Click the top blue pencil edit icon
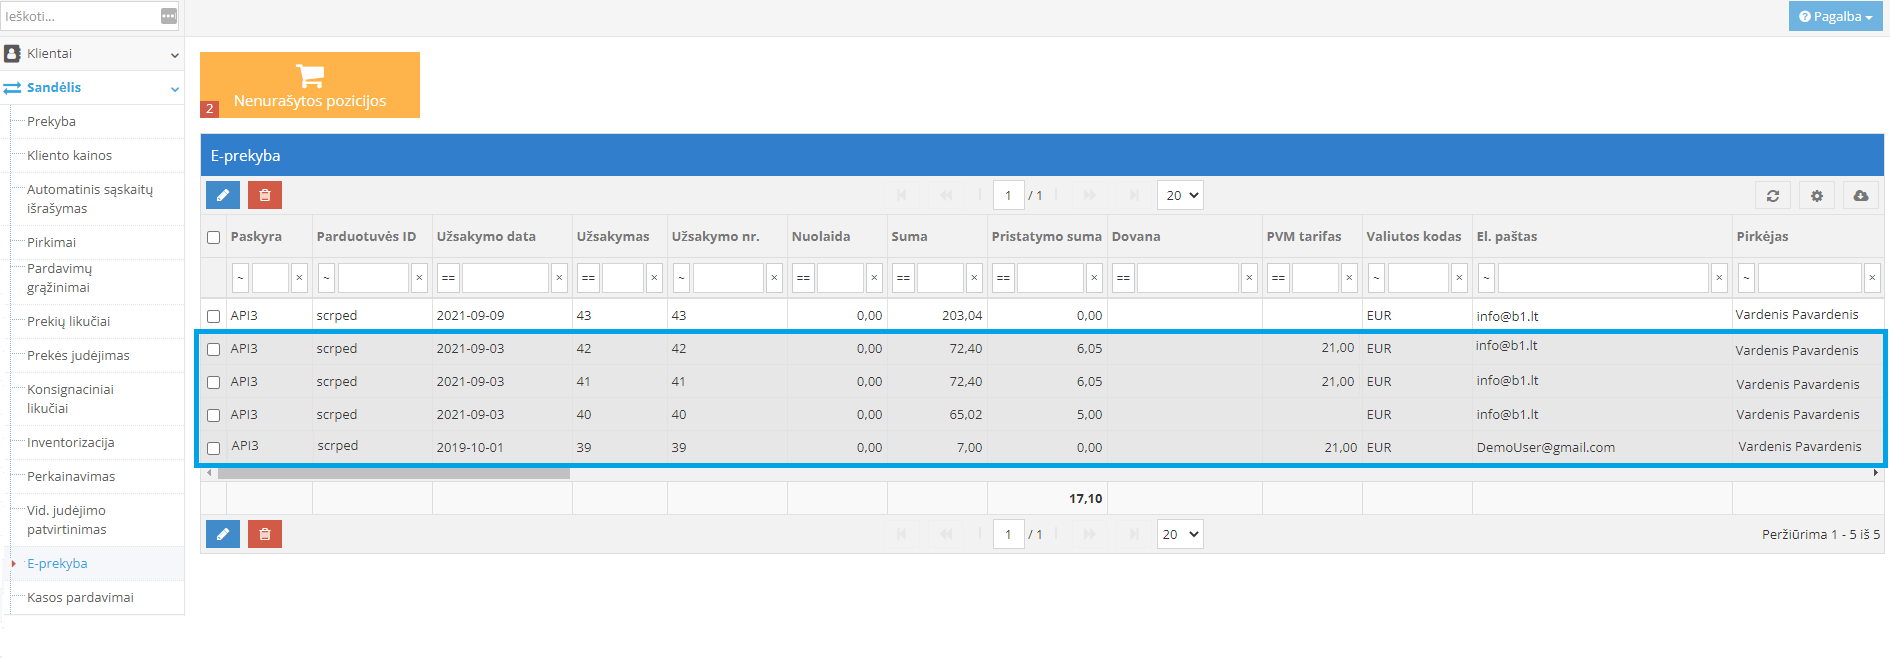 tap(222, 195)
